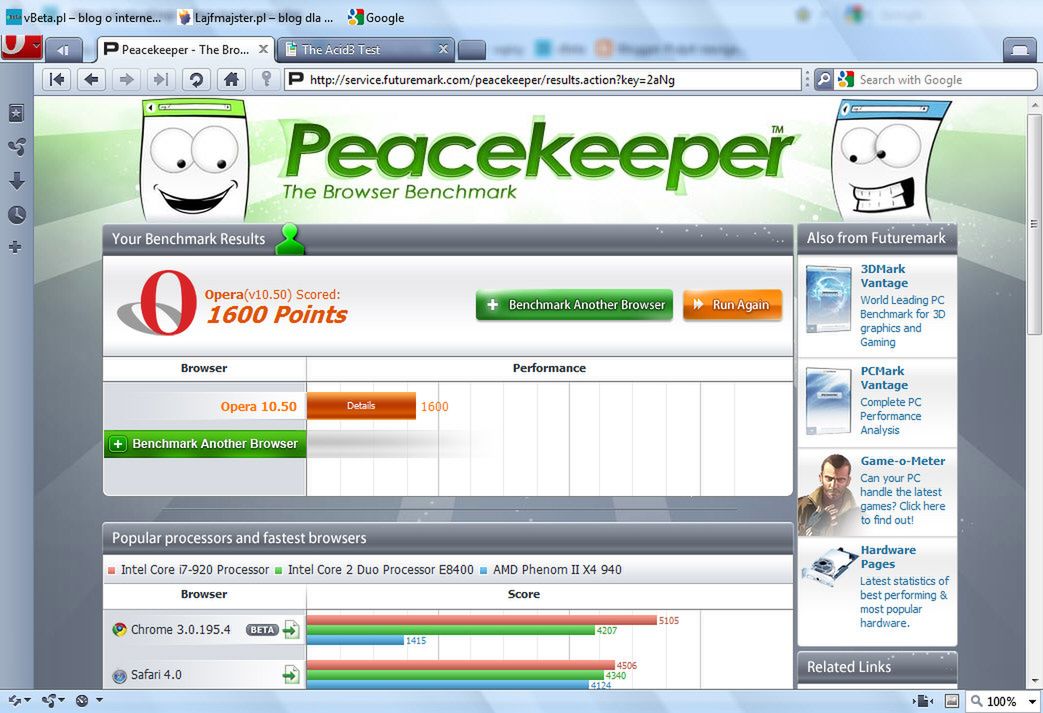Click the Chrome logo icon in the Chrome row
The height and width of the screenshot is (713, 1043).
(x=120, y=629)
